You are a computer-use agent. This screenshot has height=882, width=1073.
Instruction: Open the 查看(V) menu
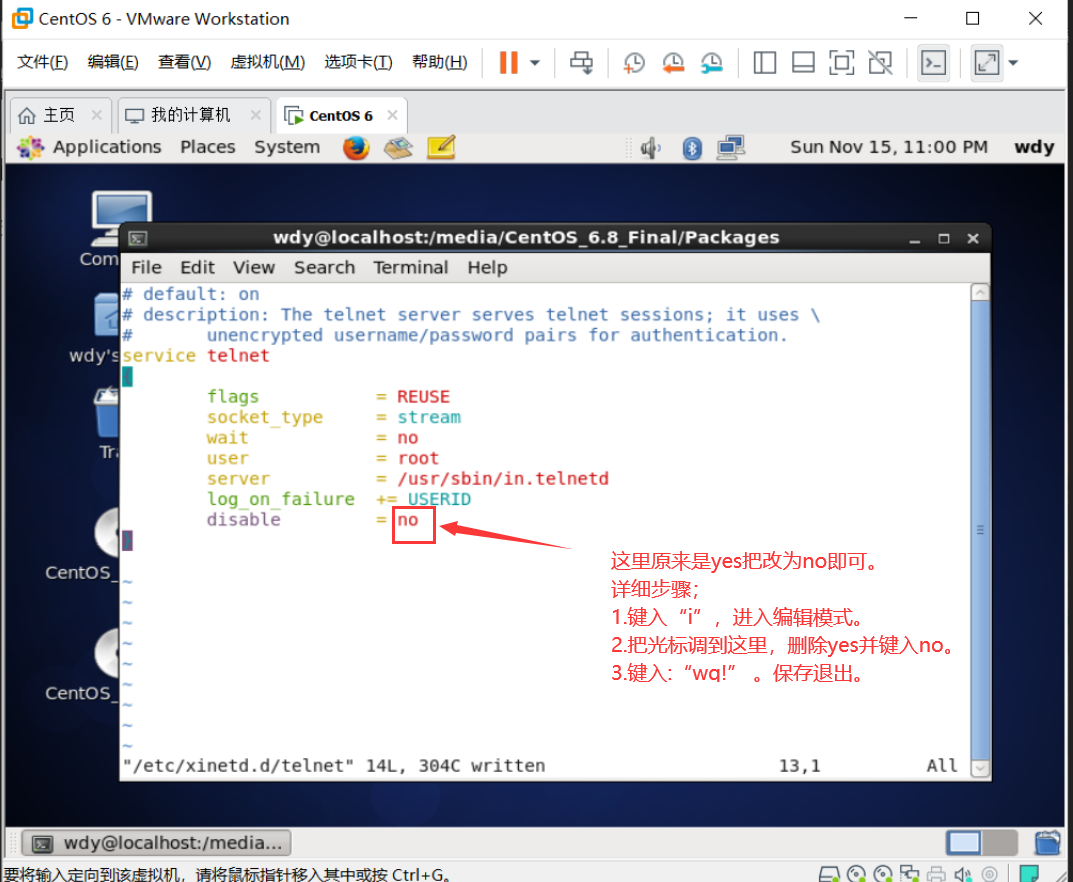point(184,62)
